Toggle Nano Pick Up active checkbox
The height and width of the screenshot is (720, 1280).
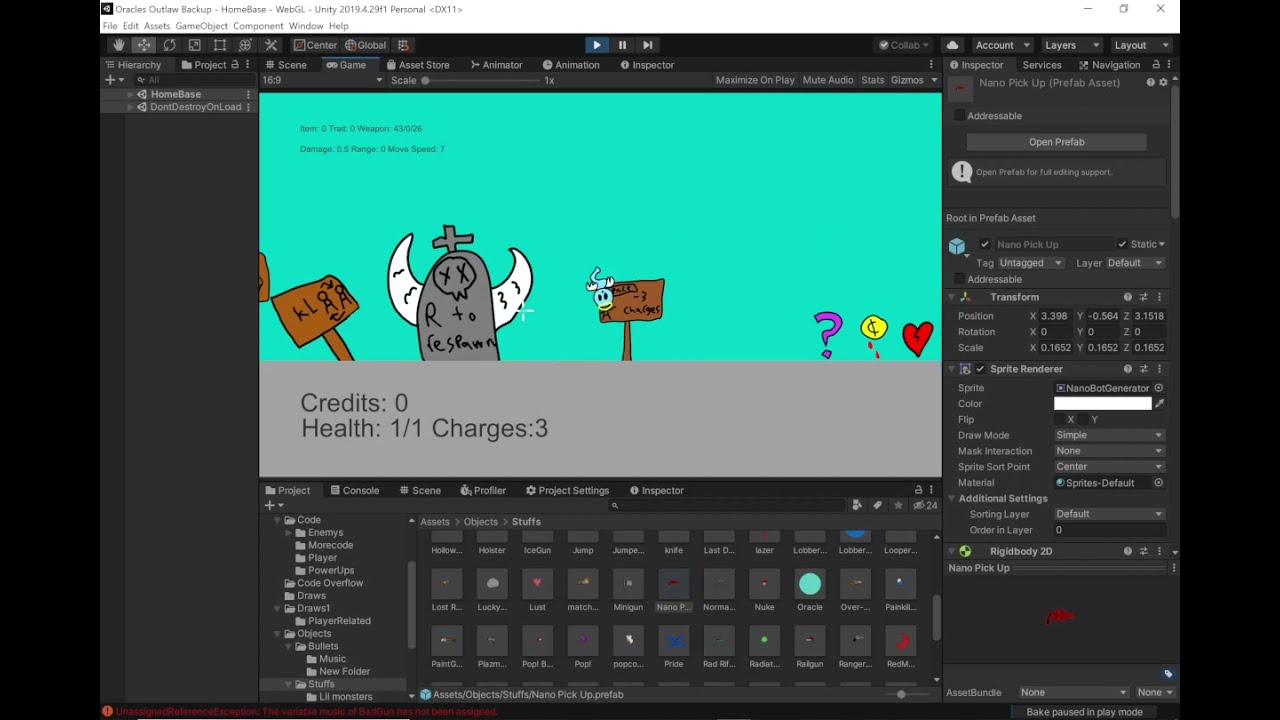coord(985,244)
